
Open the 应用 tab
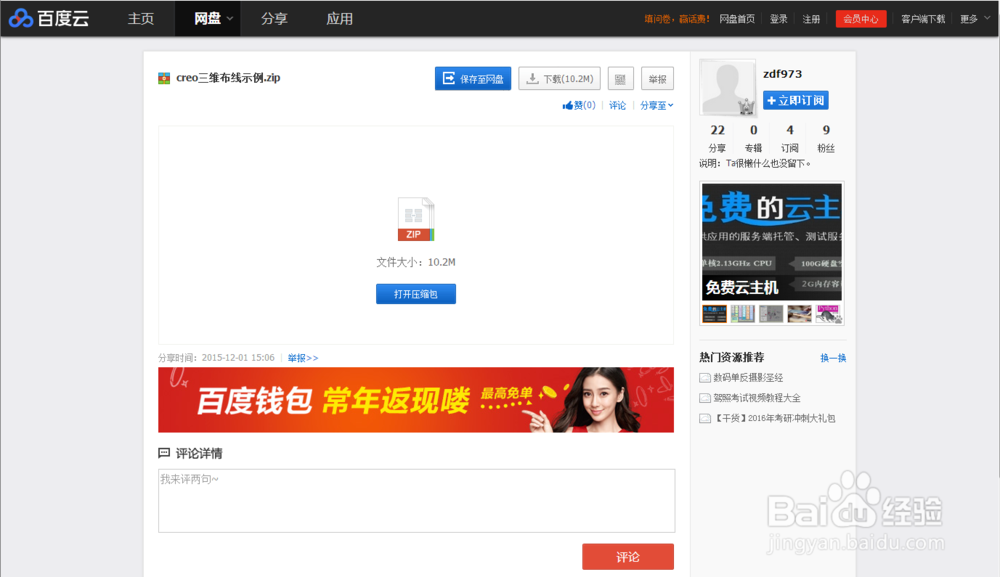pyautogui.click(x=339, y=18)
